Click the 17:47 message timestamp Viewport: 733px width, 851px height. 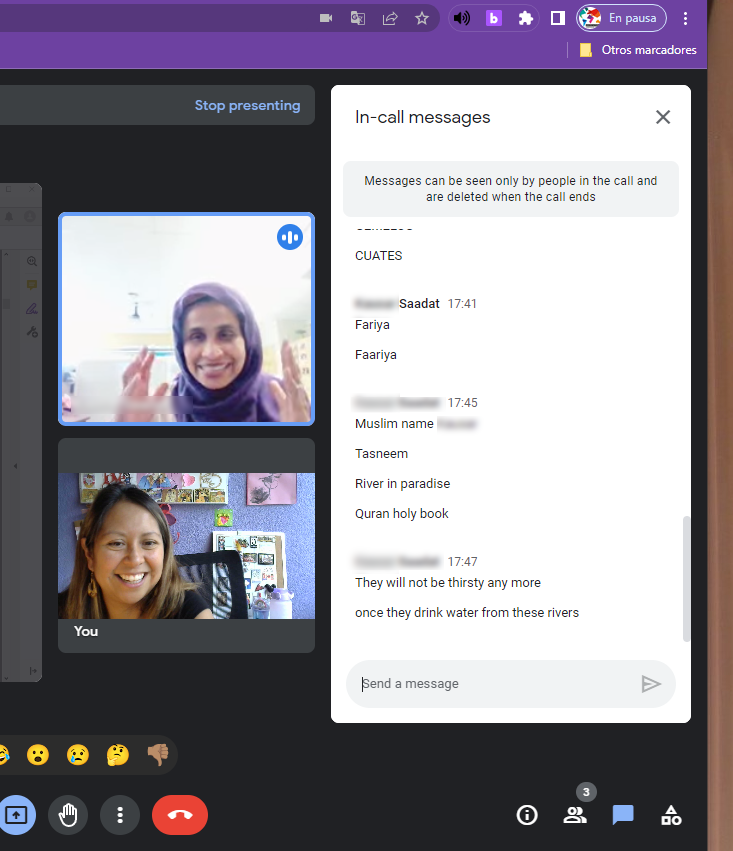click(462, 562)
